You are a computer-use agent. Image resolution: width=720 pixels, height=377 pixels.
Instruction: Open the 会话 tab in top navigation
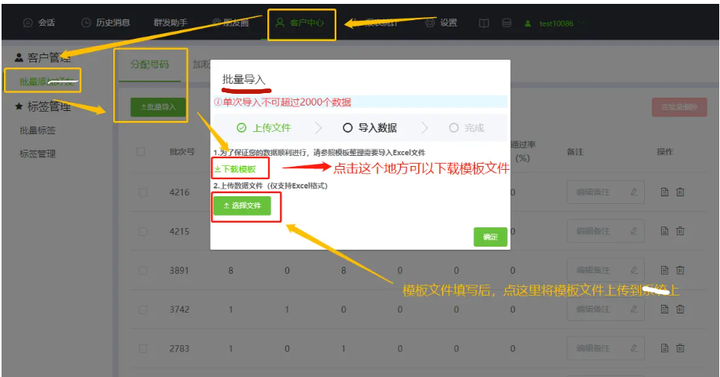pos(39,23)
